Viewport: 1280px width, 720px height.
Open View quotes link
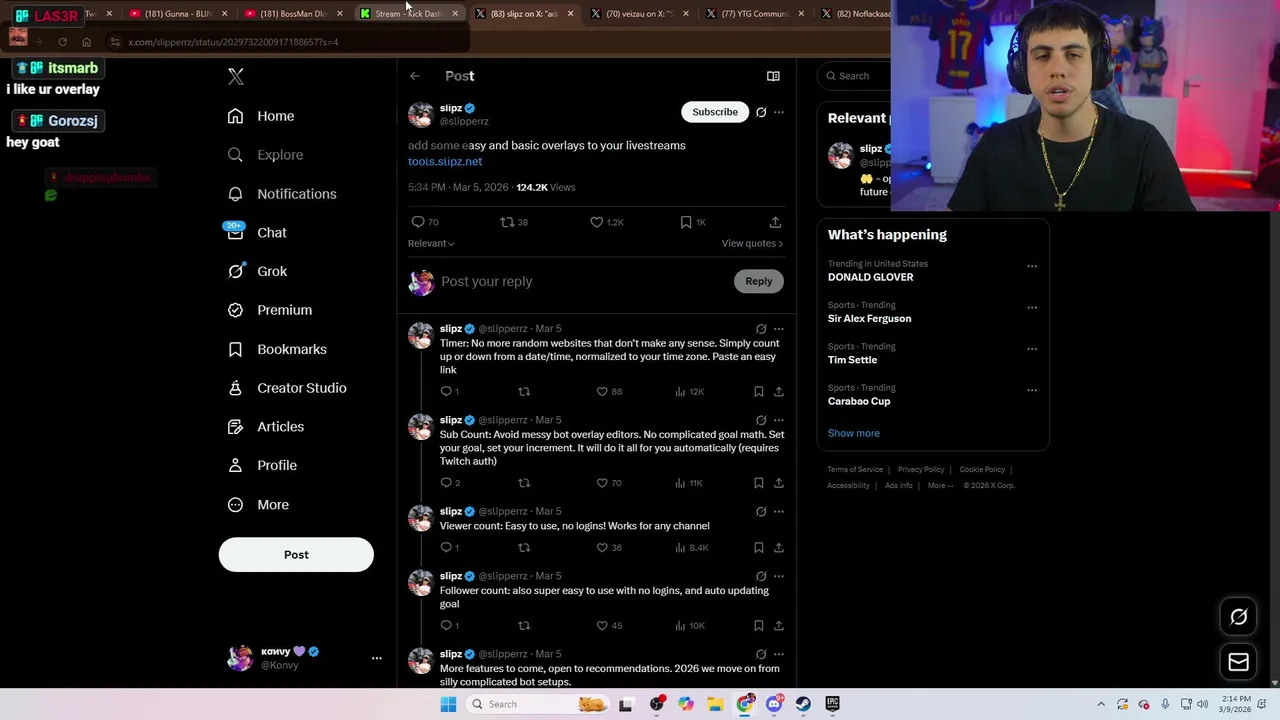coord(752,243)
